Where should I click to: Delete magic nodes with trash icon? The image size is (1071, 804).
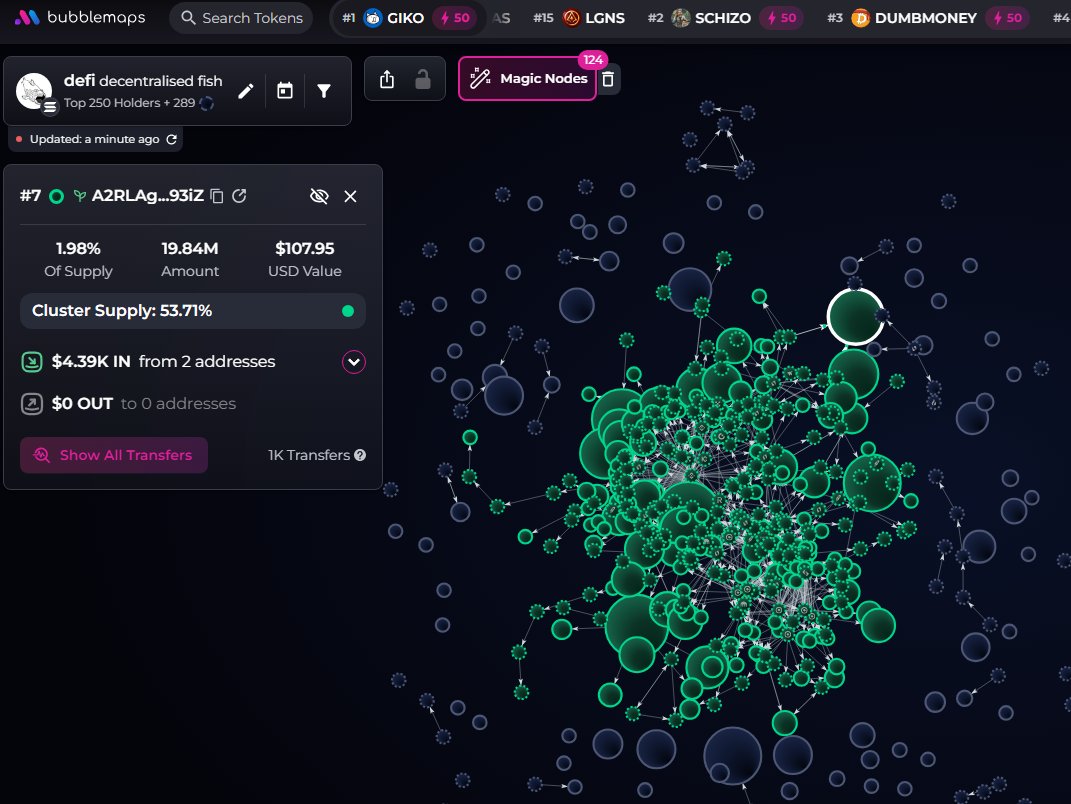[608, 79]
